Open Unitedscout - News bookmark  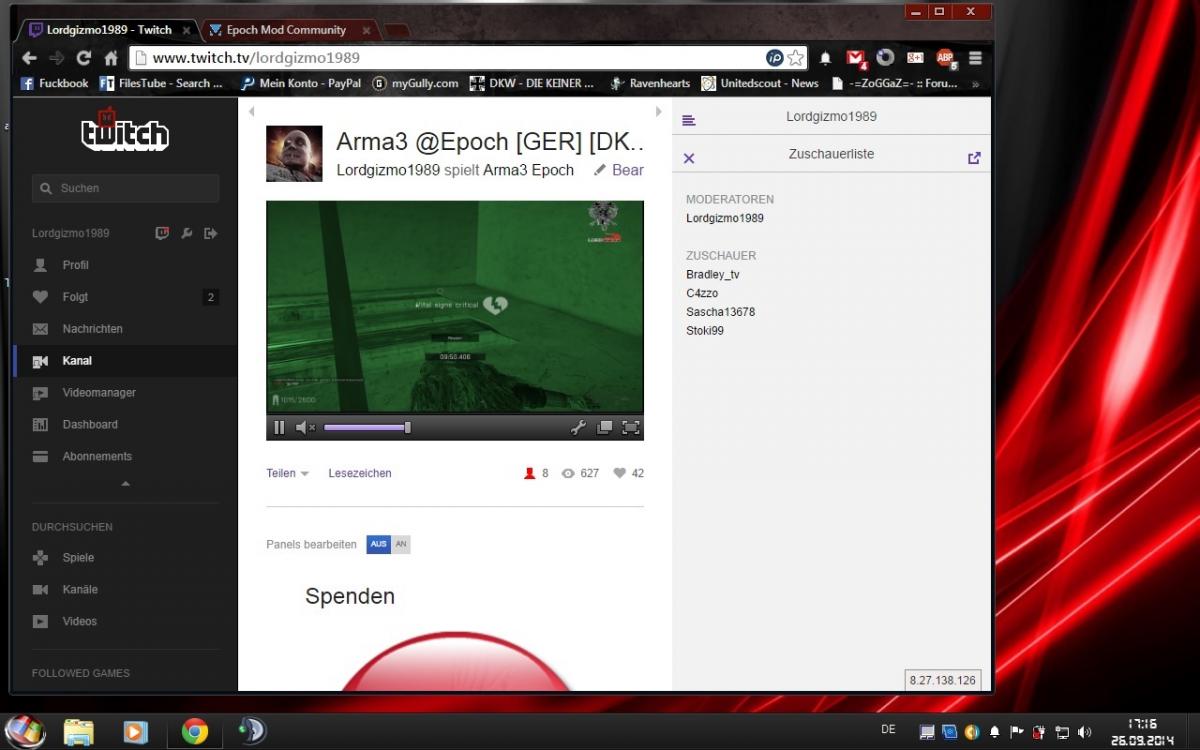[760, 83]
